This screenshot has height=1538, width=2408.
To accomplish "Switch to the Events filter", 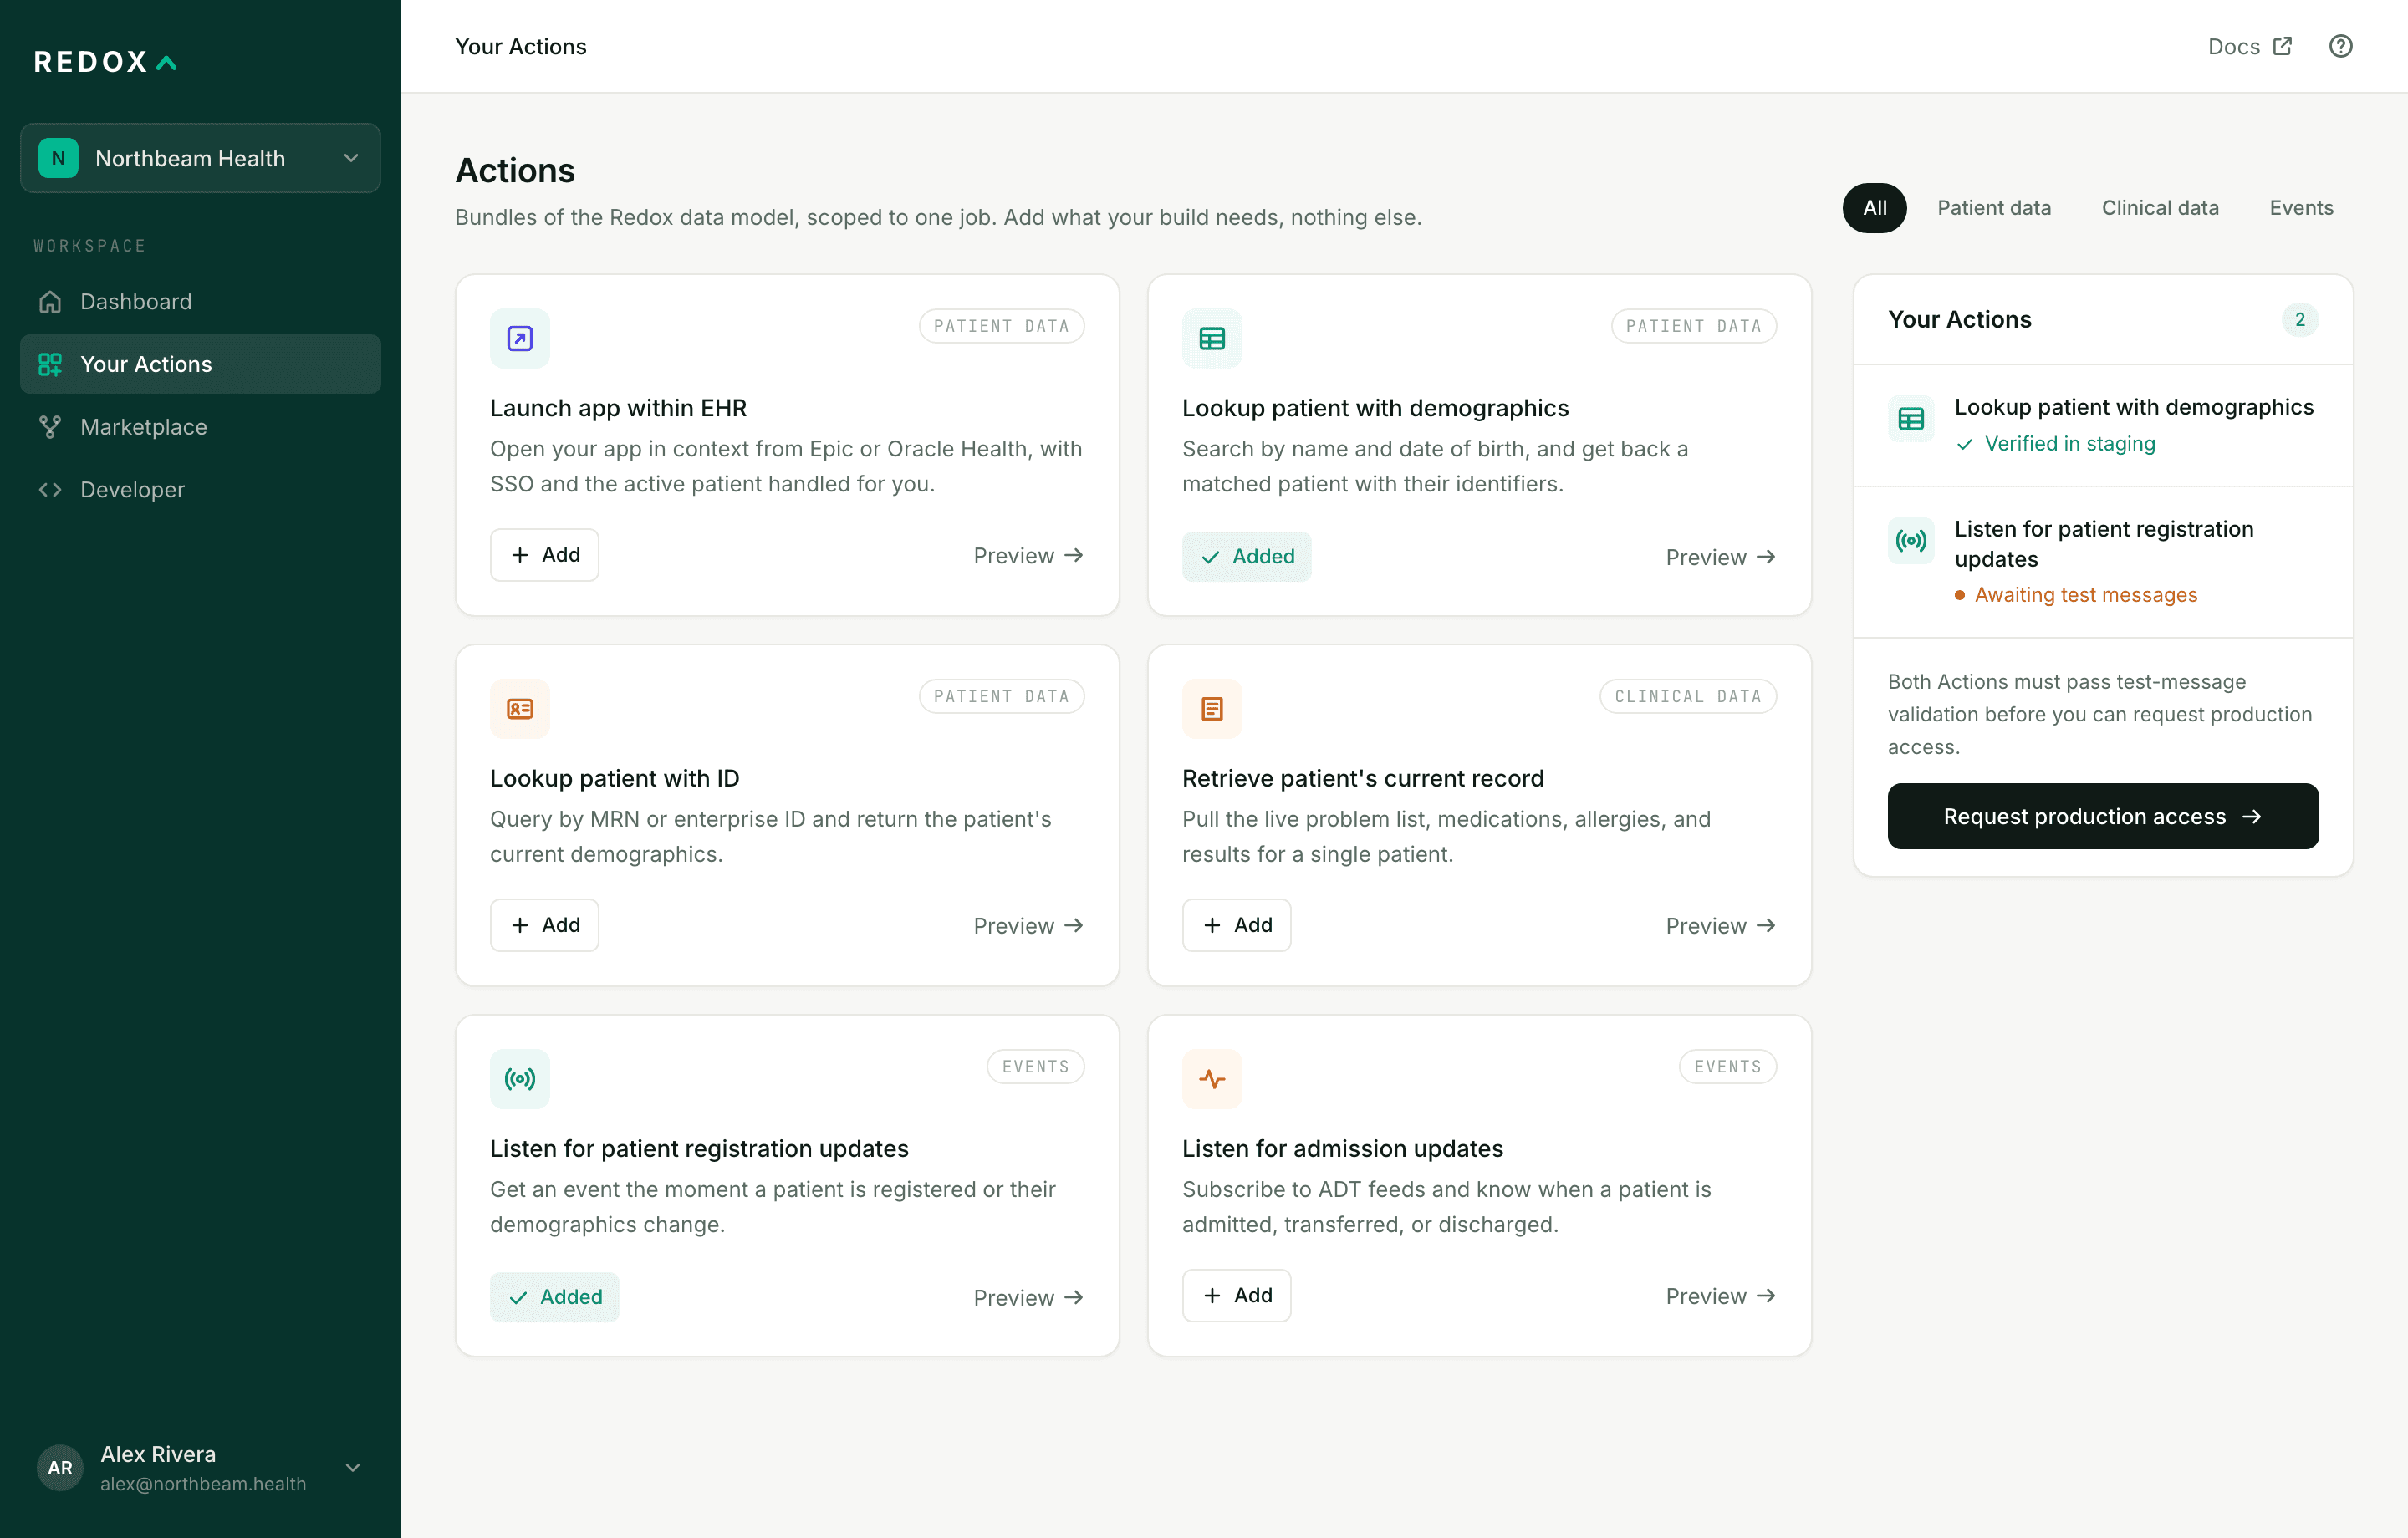I will point(2300,208).
